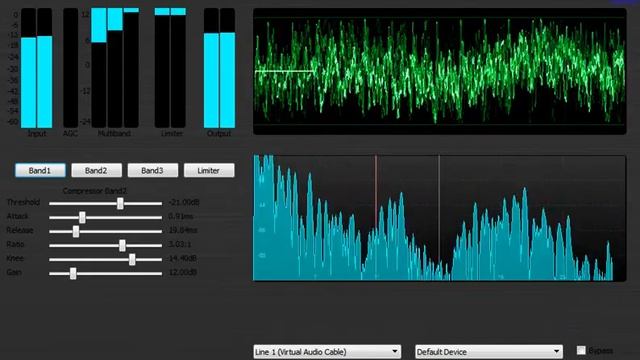The width and height of the screenshot is (640, 360).
Task: Click the Attack slider handle
Action: tap(82, 217)
